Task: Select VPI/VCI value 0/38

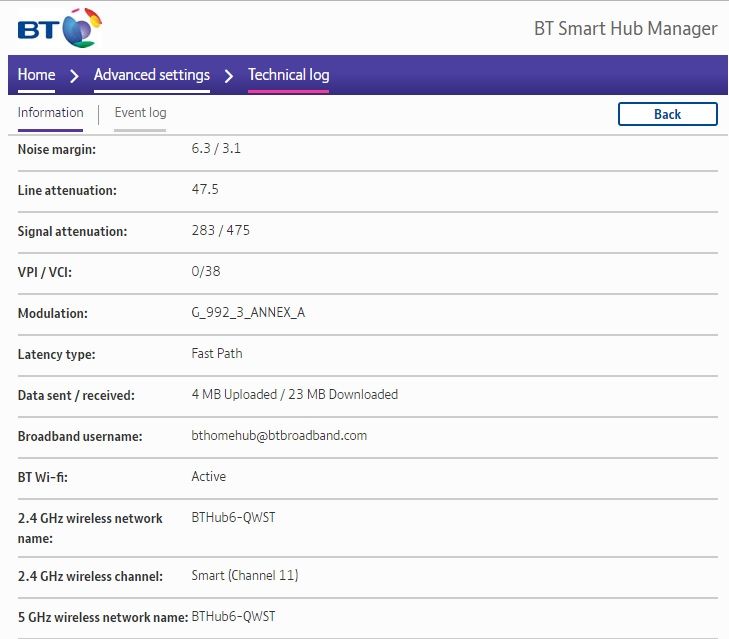Action: [x=205, y=271]
